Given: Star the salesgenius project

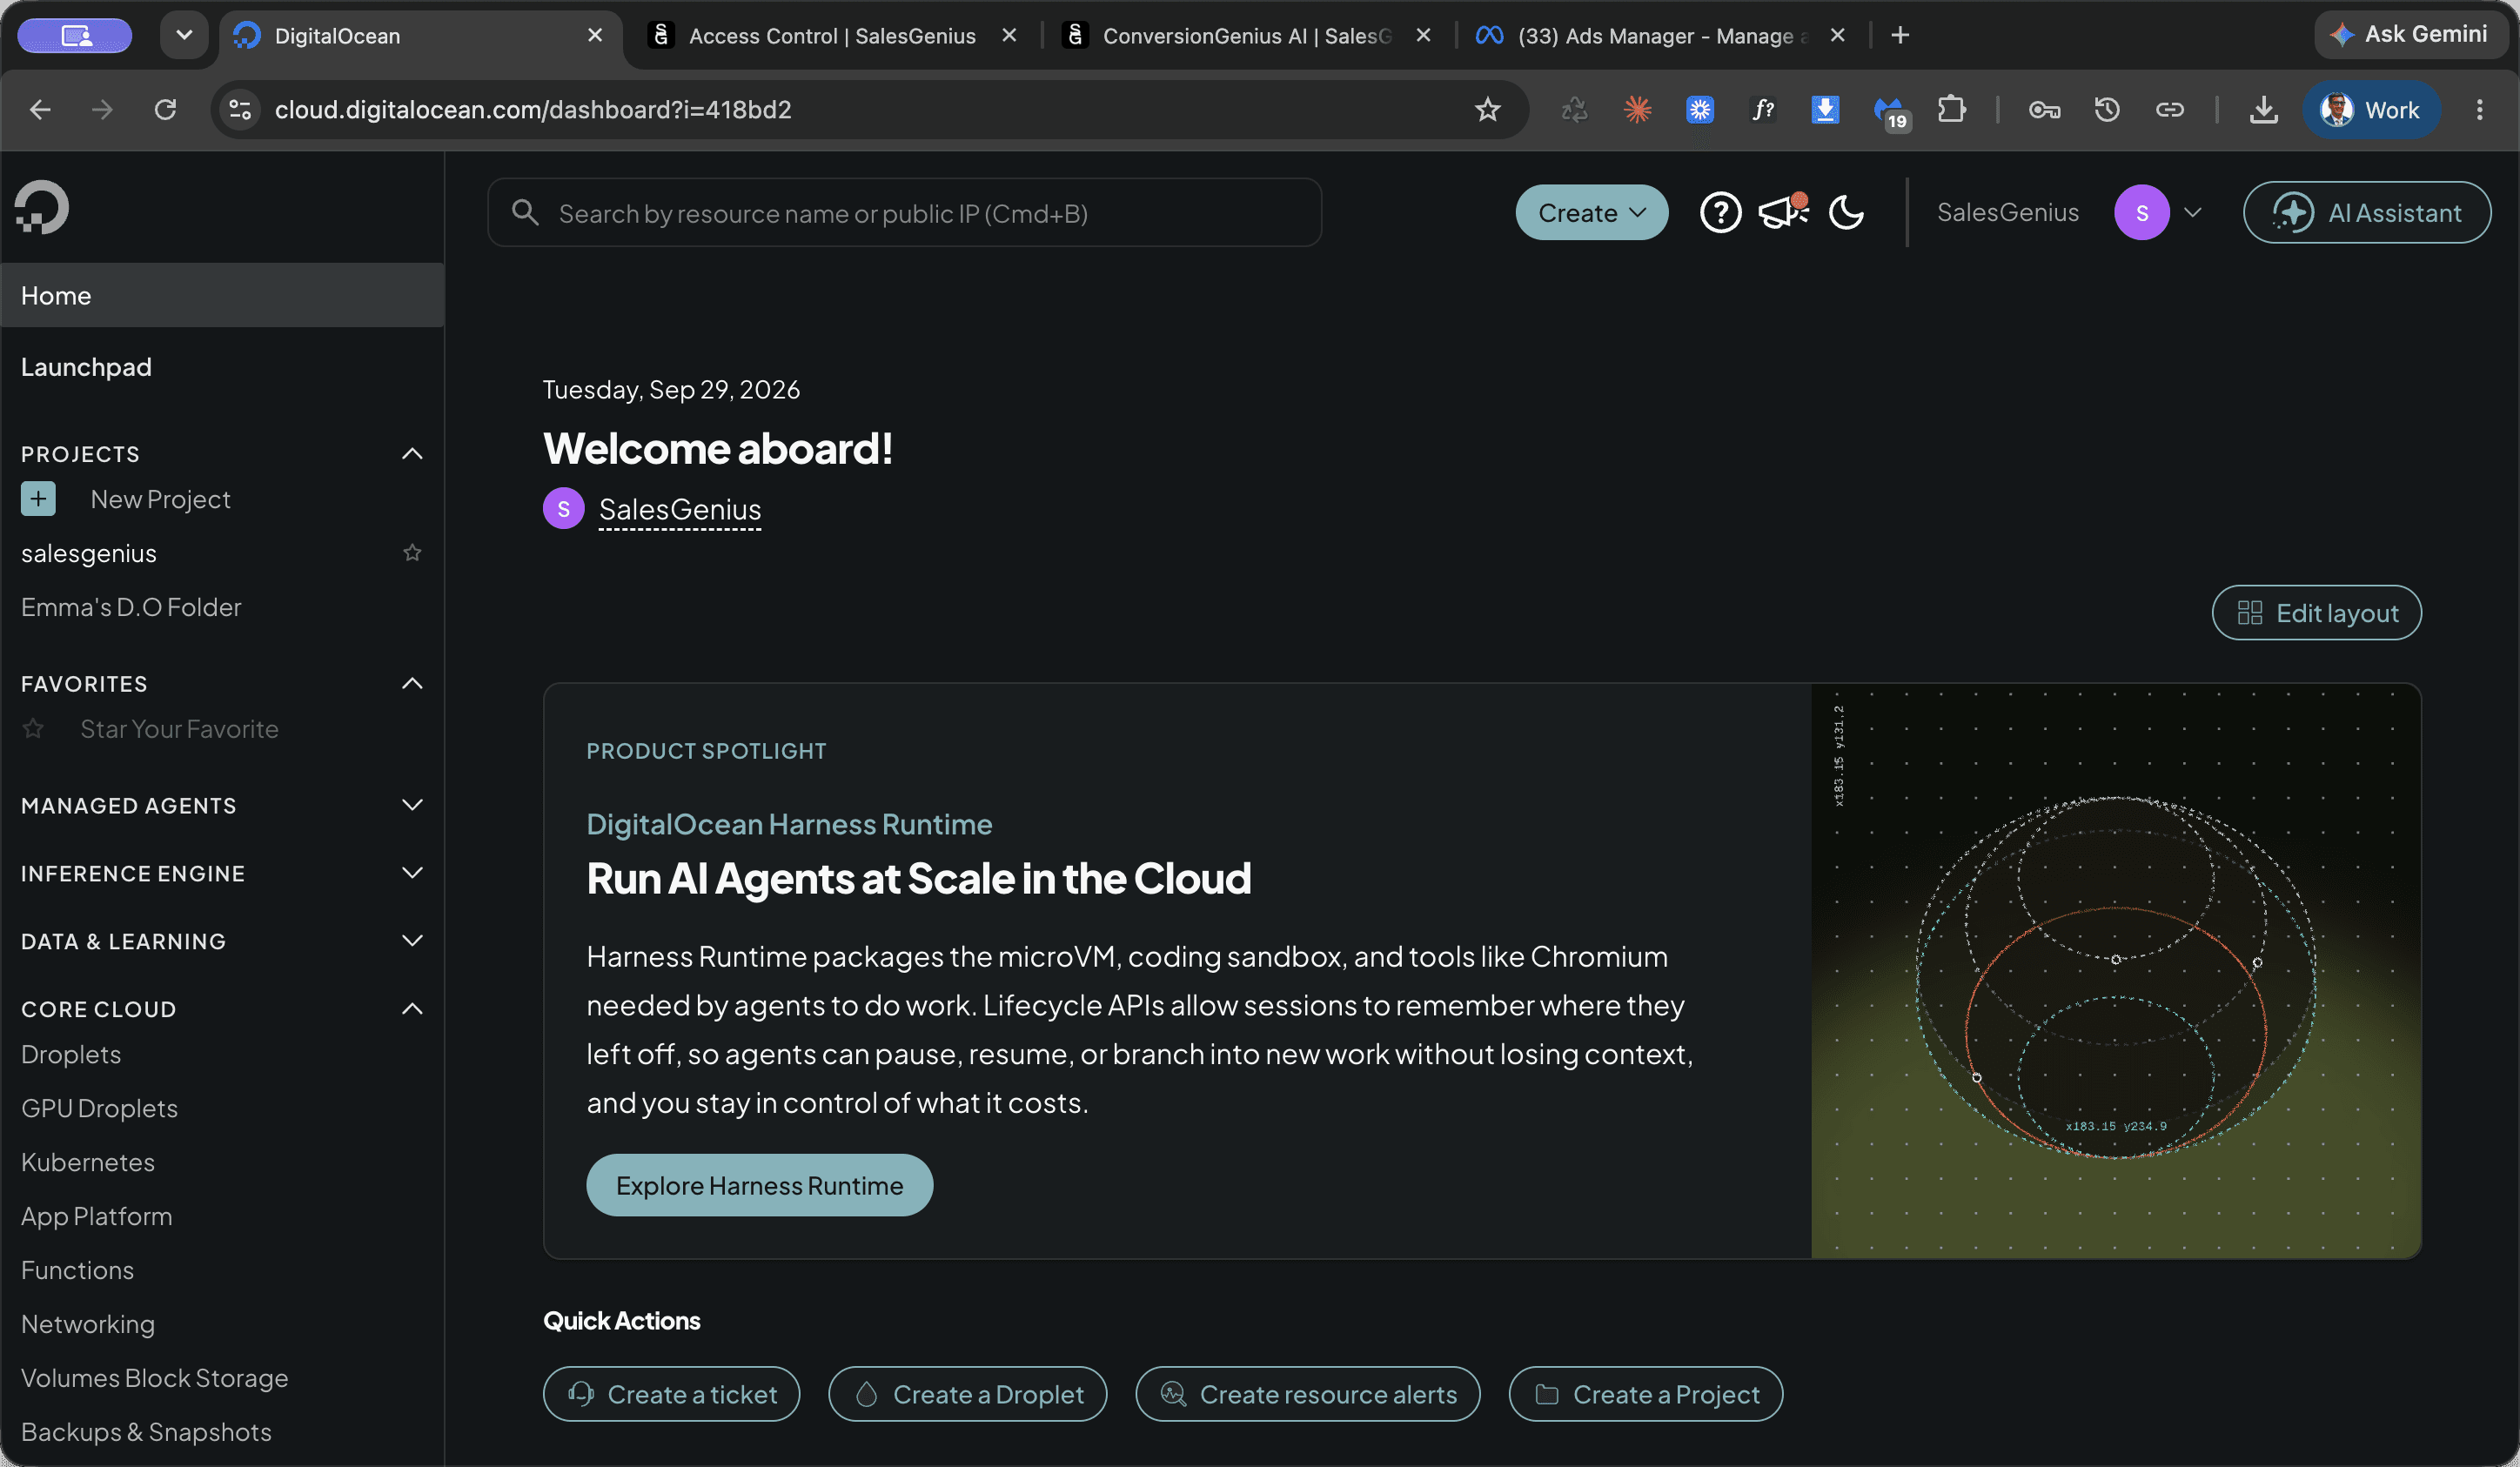Looking at the screenshot, I should click(x=412, y=552).
